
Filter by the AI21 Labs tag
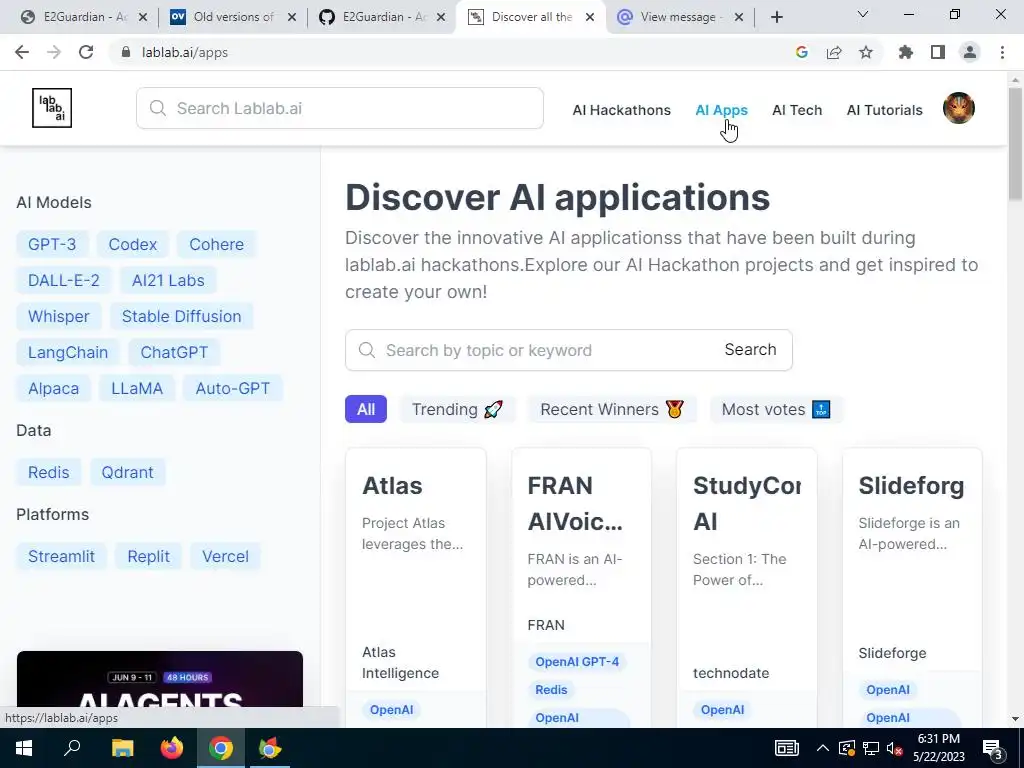(168, 280)
